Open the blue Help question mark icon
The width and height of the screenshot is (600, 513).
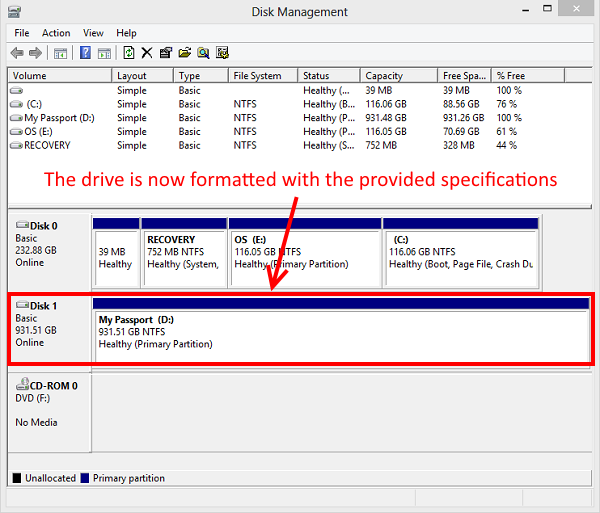(x=85, y=52)
